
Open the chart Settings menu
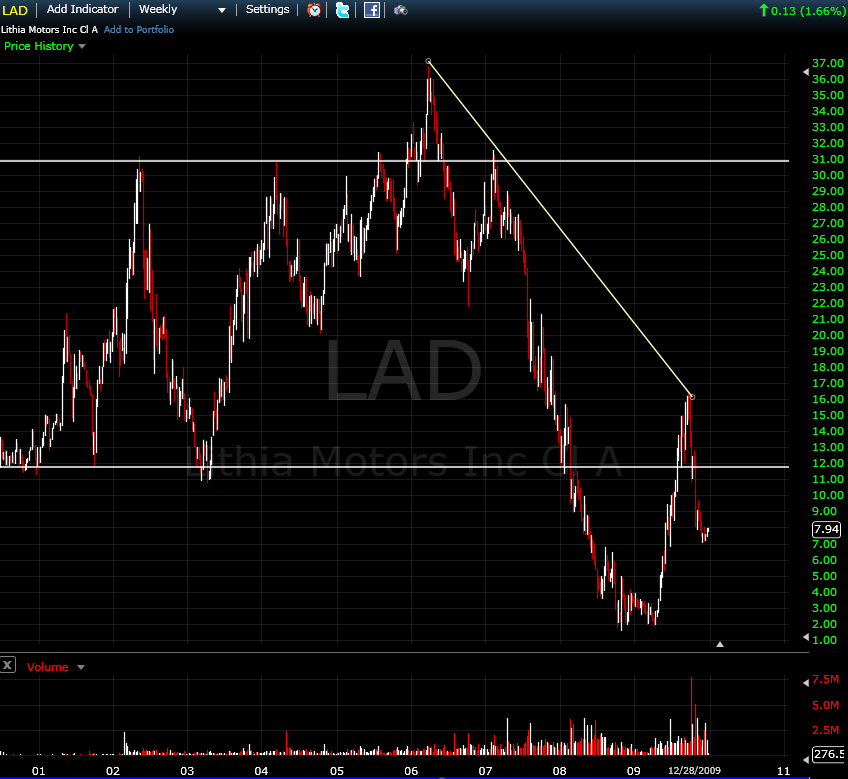coord(267,9)
